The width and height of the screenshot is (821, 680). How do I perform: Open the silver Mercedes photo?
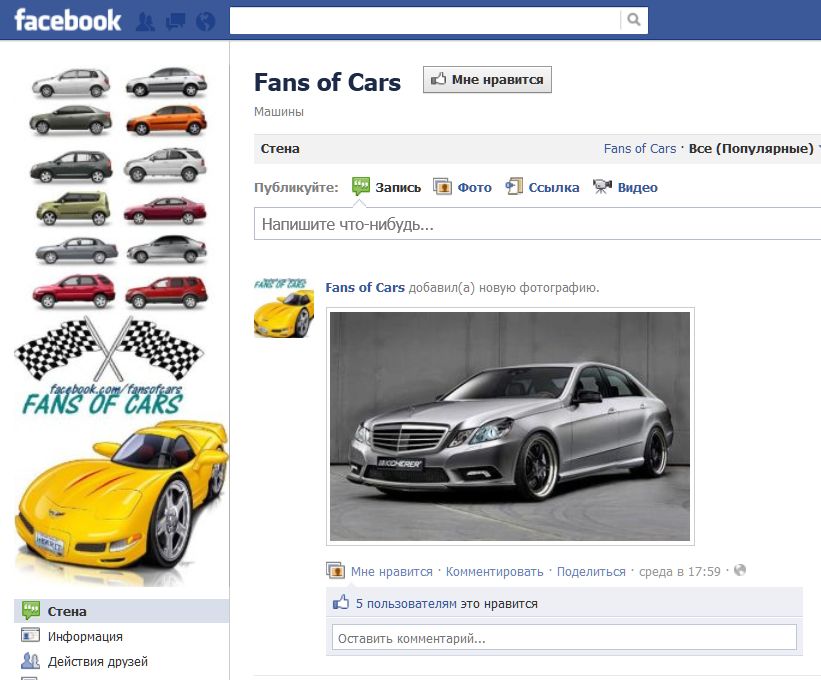click(x=510, y=426)
